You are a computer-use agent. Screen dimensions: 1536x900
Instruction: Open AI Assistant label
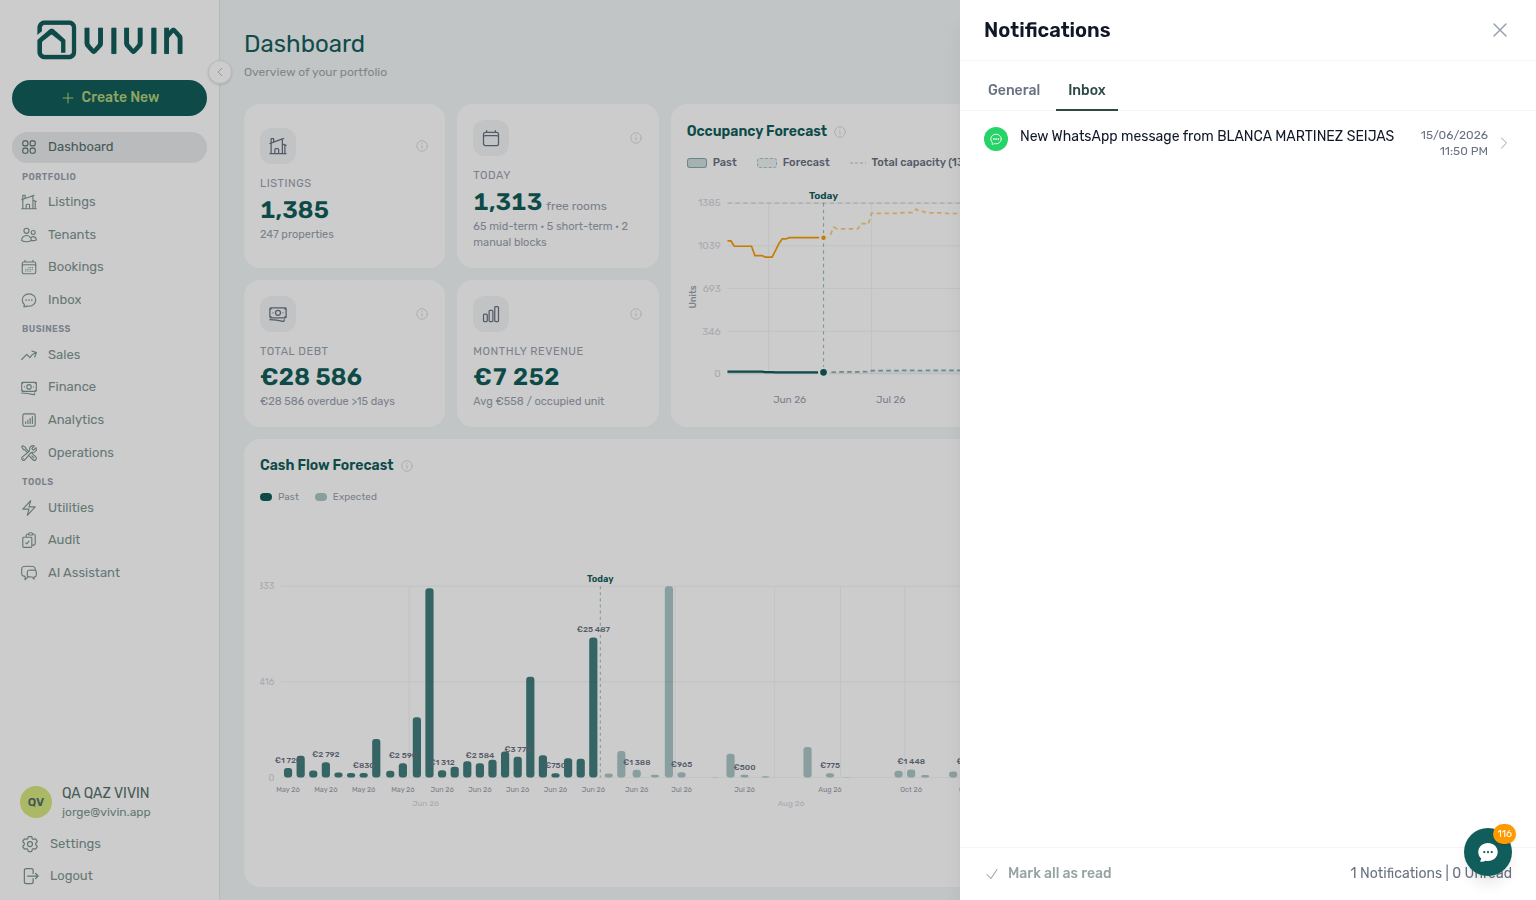pyautogui.click(x=84, y=573)
